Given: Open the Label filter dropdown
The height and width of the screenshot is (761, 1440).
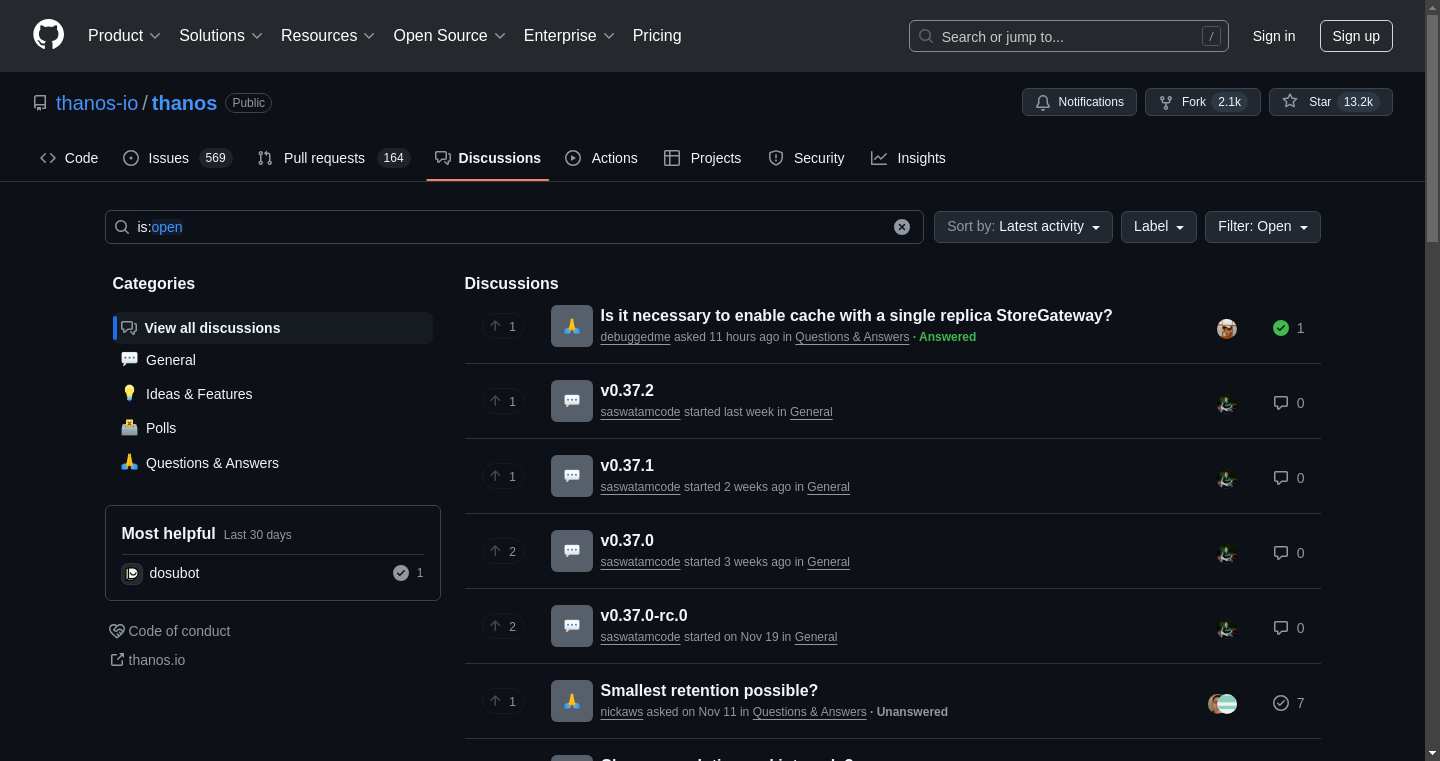Looking at the screenshot, I should point(1158,227).
